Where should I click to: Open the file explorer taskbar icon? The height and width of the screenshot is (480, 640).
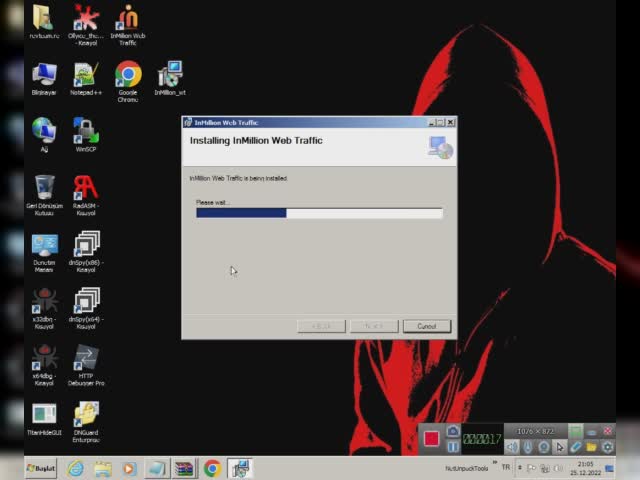coord(103,469)
